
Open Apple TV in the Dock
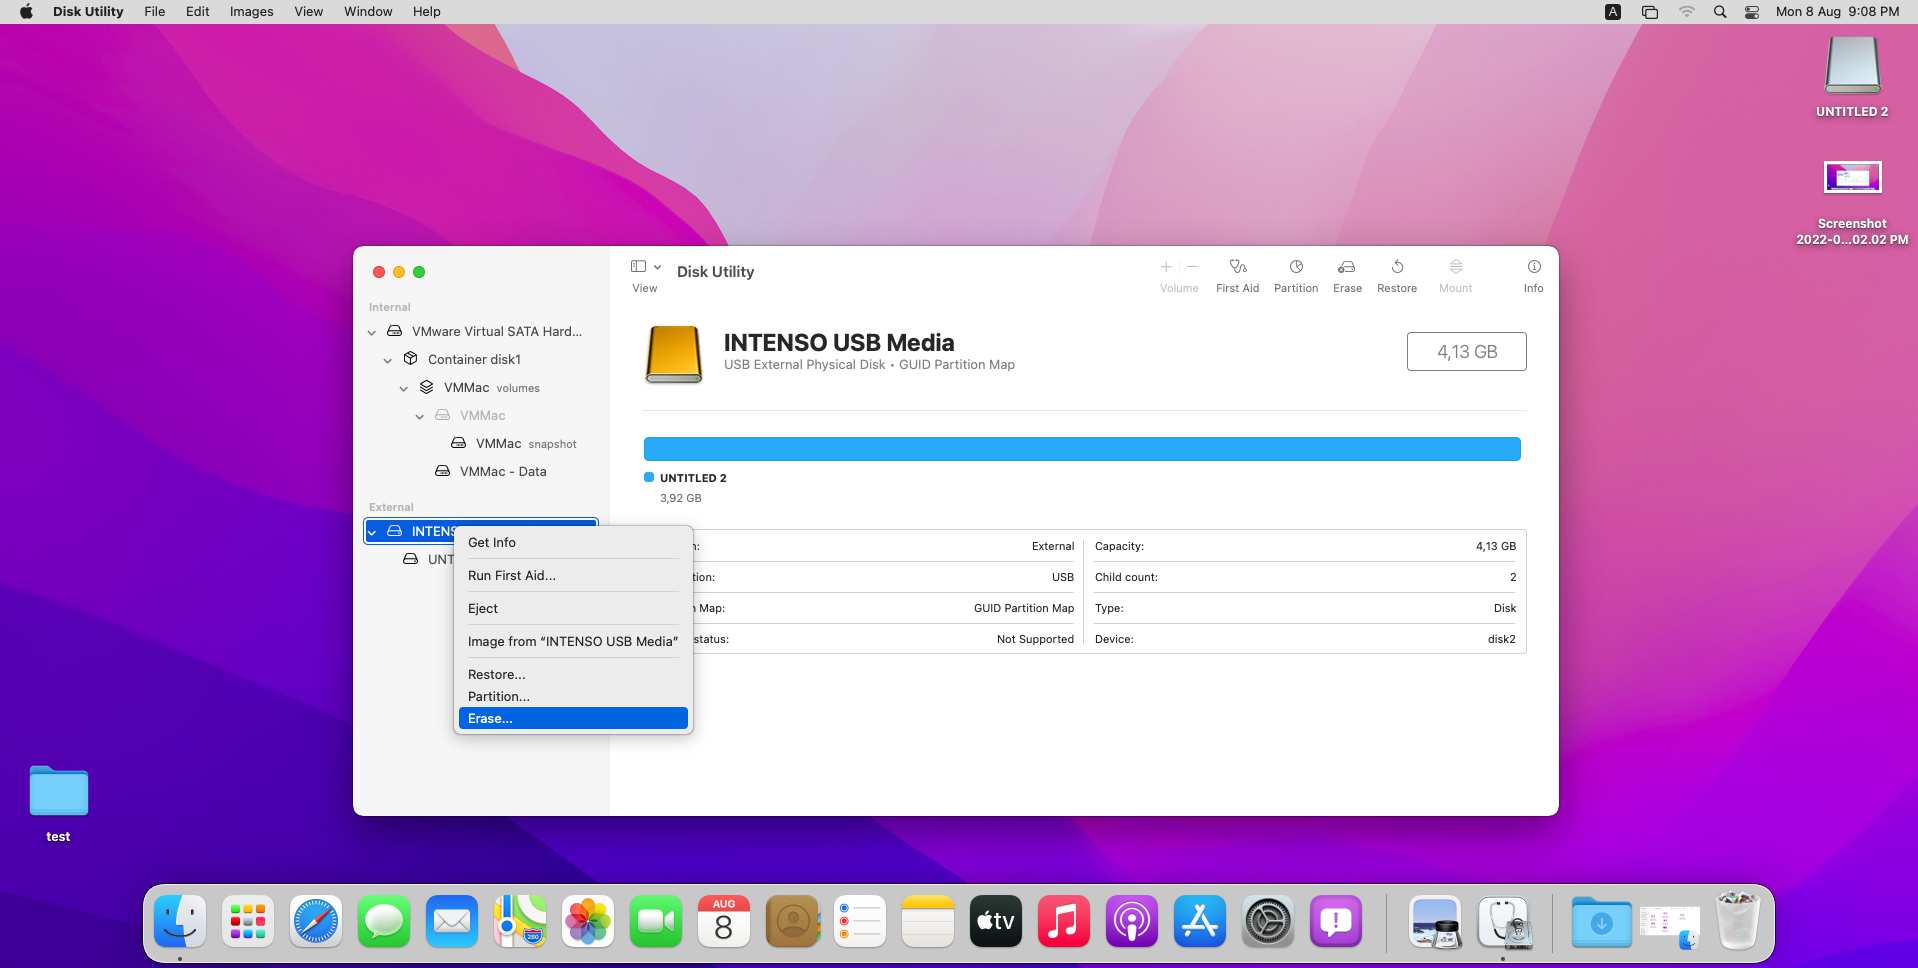click(996, 921)
